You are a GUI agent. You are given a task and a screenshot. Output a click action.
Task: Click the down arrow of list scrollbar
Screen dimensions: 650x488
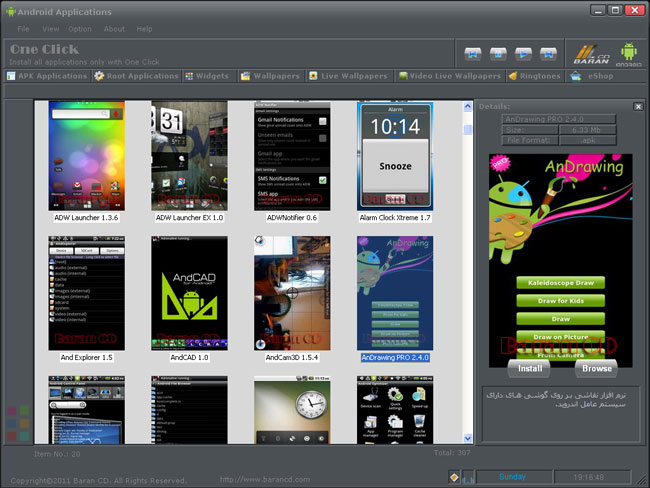468,438
